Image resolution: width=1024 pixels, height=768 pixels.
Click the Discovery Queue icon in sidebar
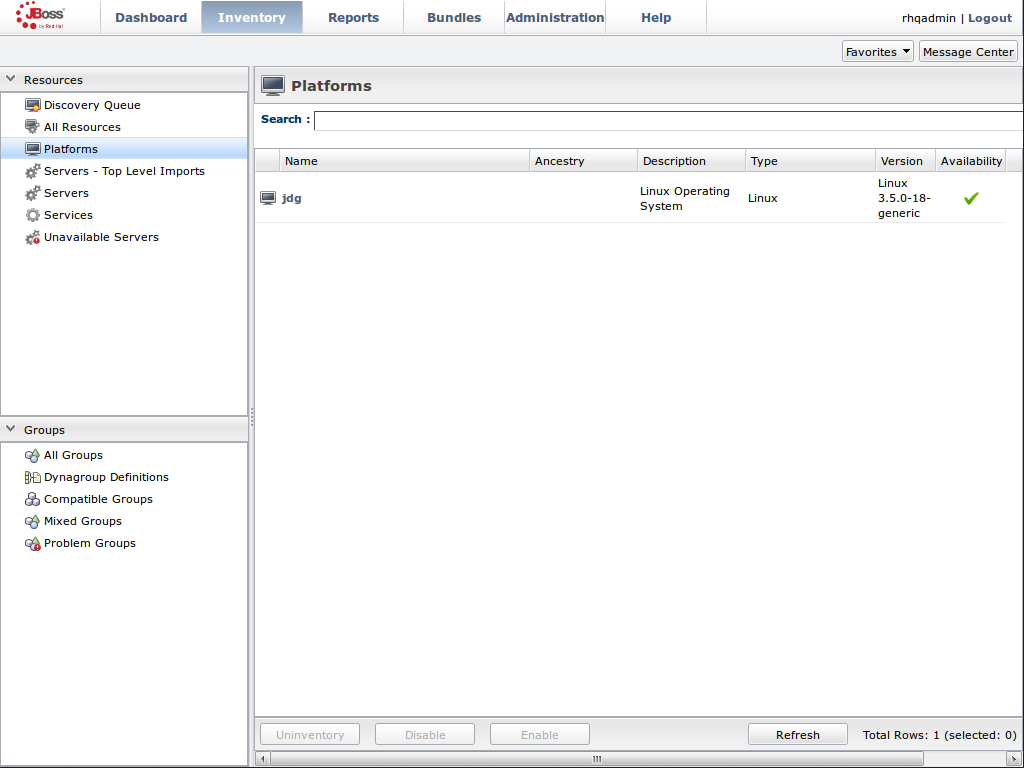point(33,105)
